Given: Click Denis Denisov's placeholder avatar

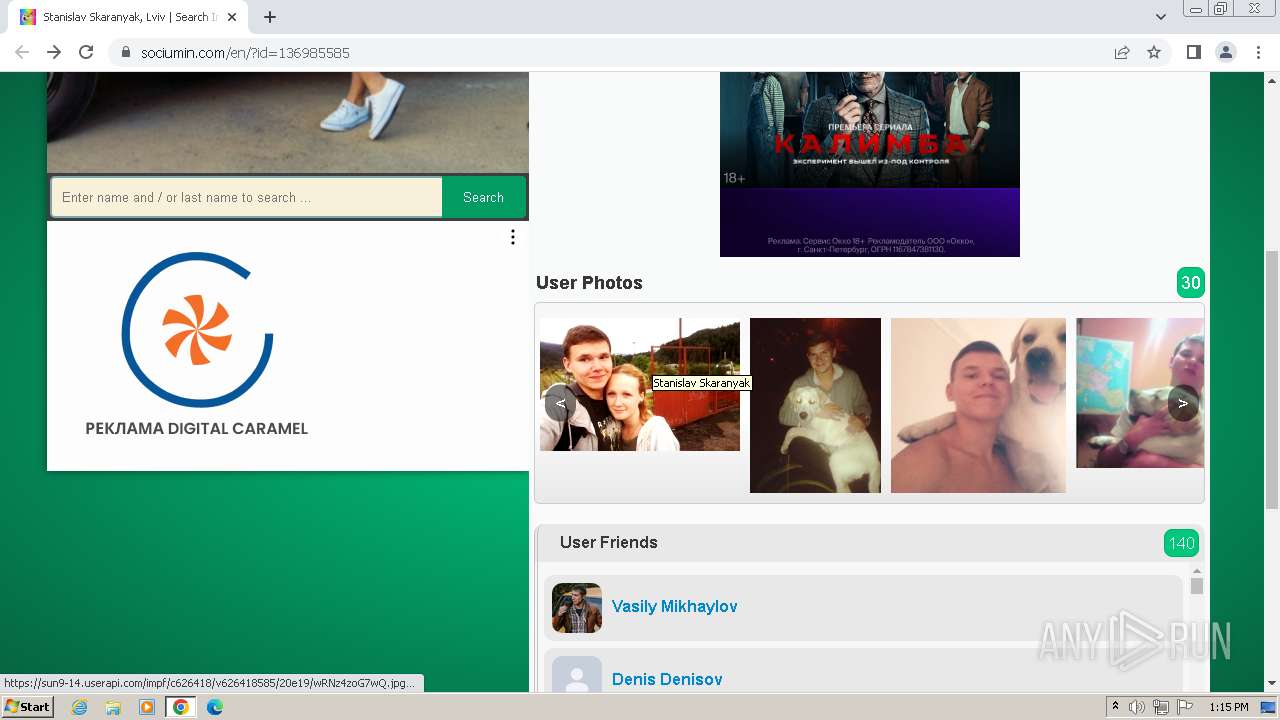Looking at the screenshot, I should click(577, 674).
